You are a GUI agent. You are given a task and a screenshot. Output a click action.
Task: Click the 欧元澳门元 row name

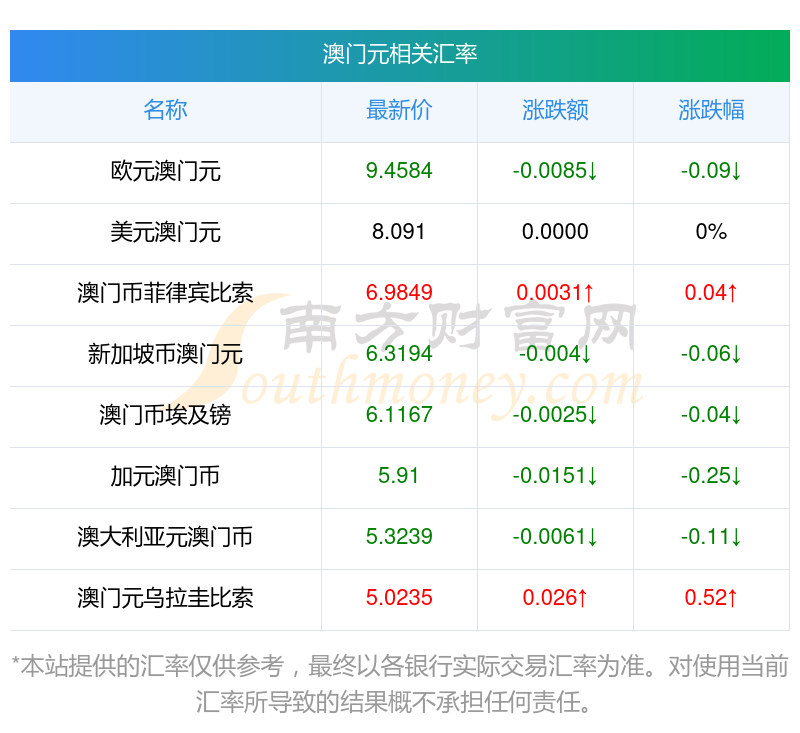coord(165,171)
